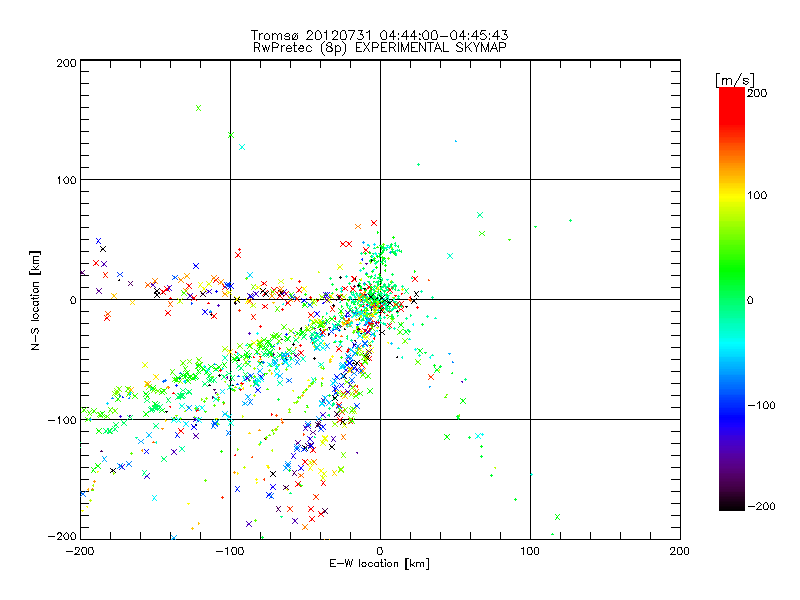Screen dimensions: 800x600
Task: Click the subtitle 'RwPretec (8p) EXPERIMENTAL SKYMAP'
Action: point(380,48)
